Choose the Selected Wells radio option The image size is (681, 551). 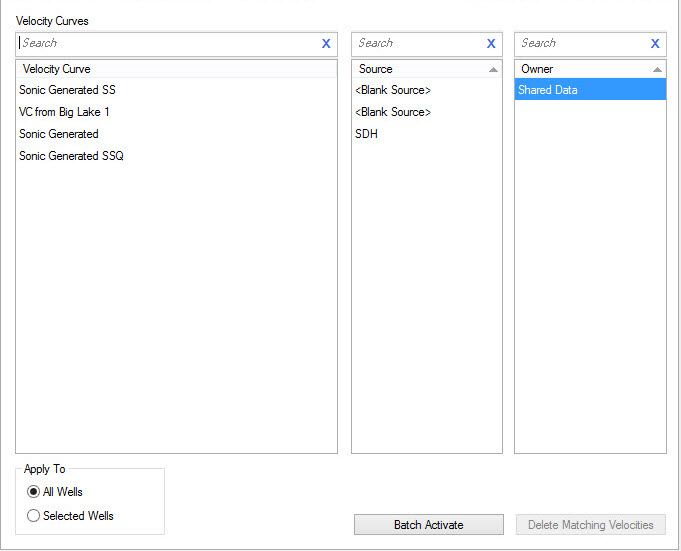pyautogui.click(x=34, y=516)
